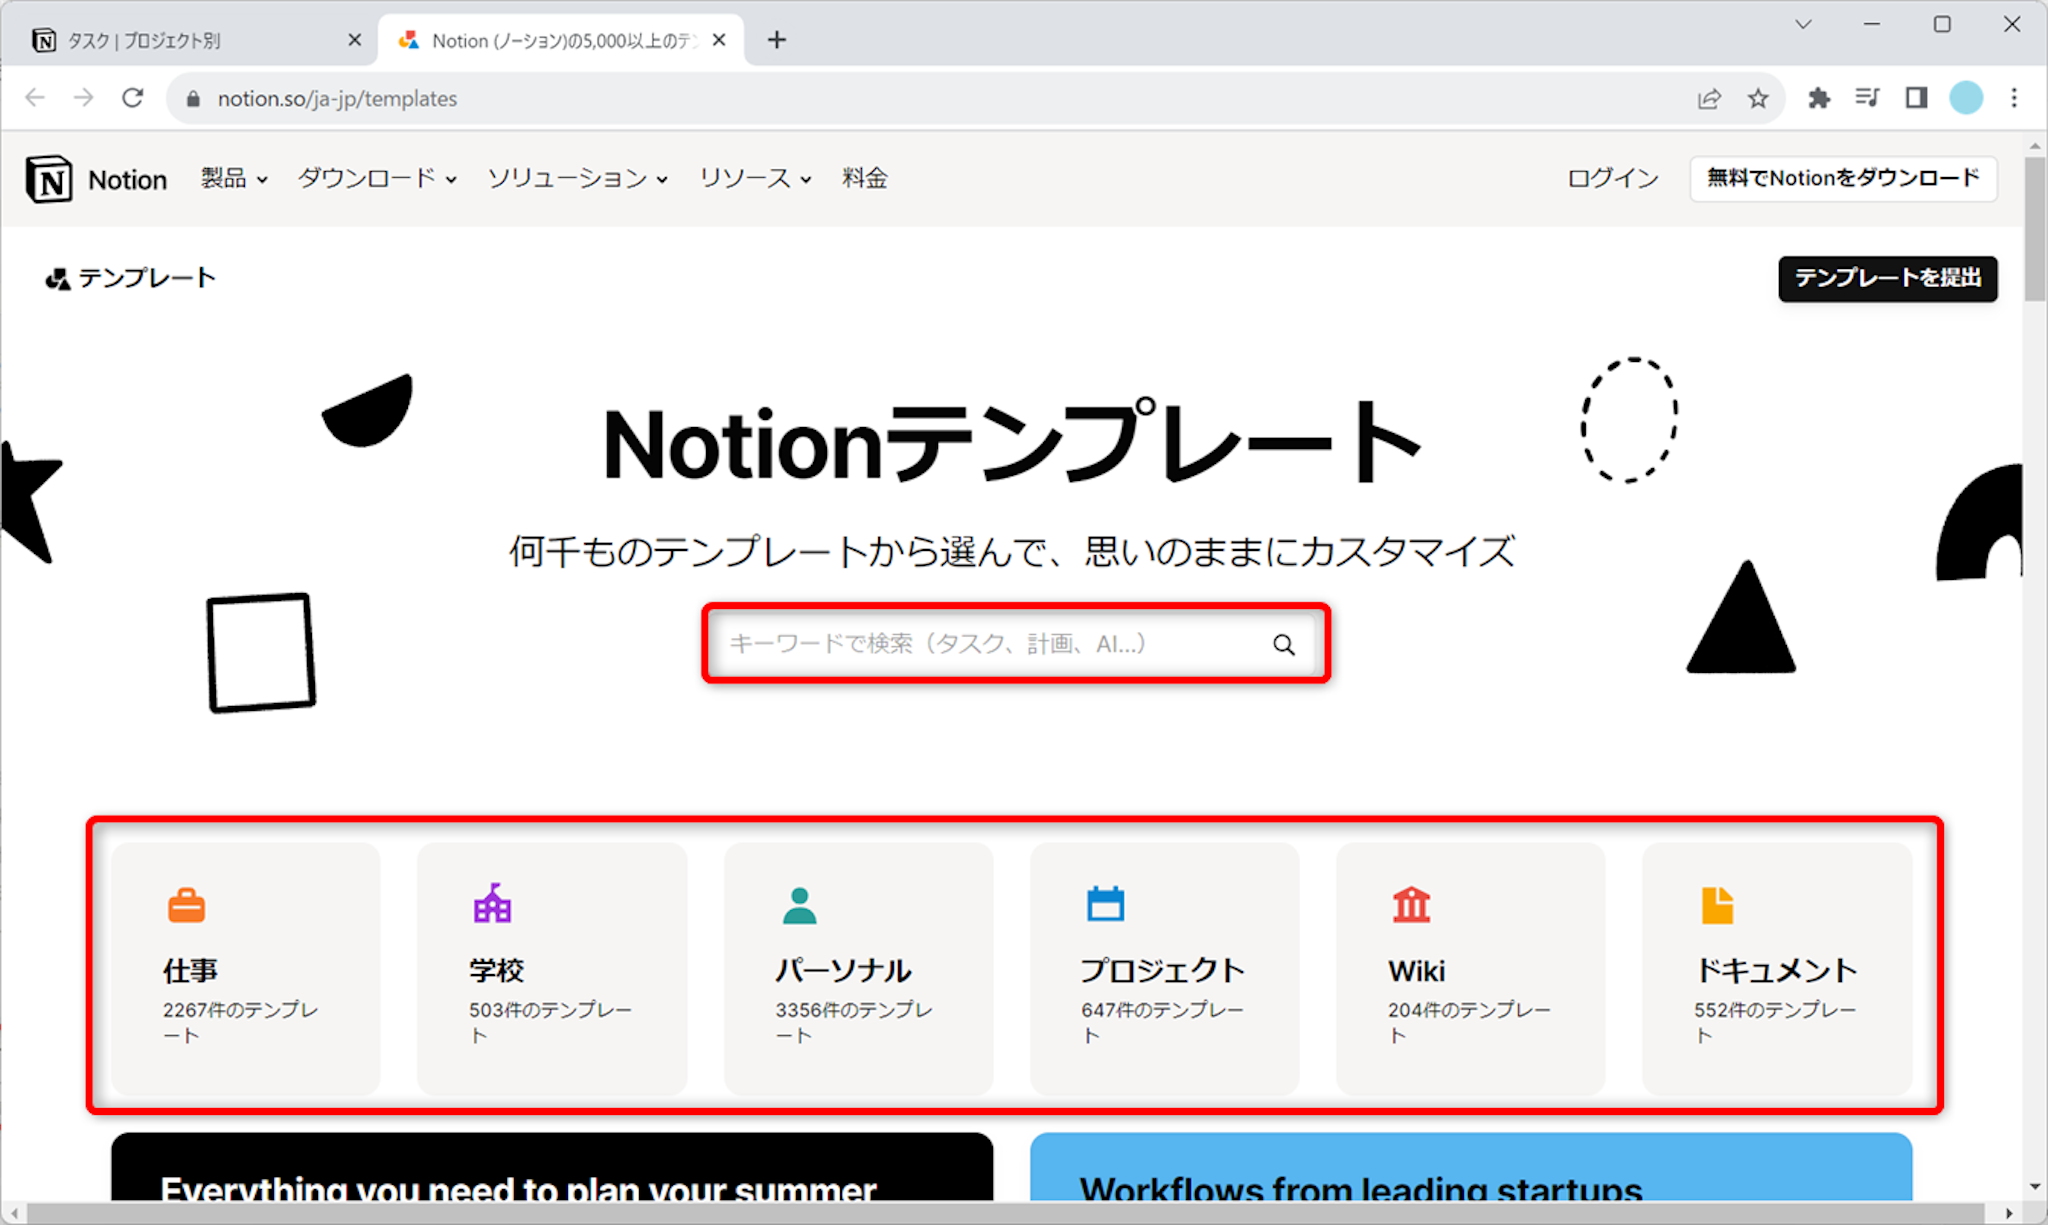Click the search magnifier icon

click(1283, 645)
